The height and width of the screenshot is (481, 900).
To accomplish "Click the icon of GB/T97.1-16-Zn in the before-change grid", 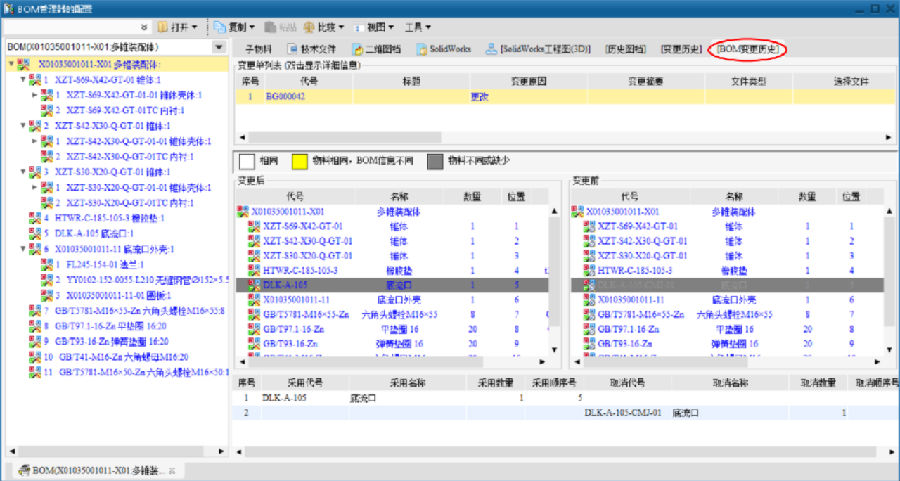I will 589,329.
